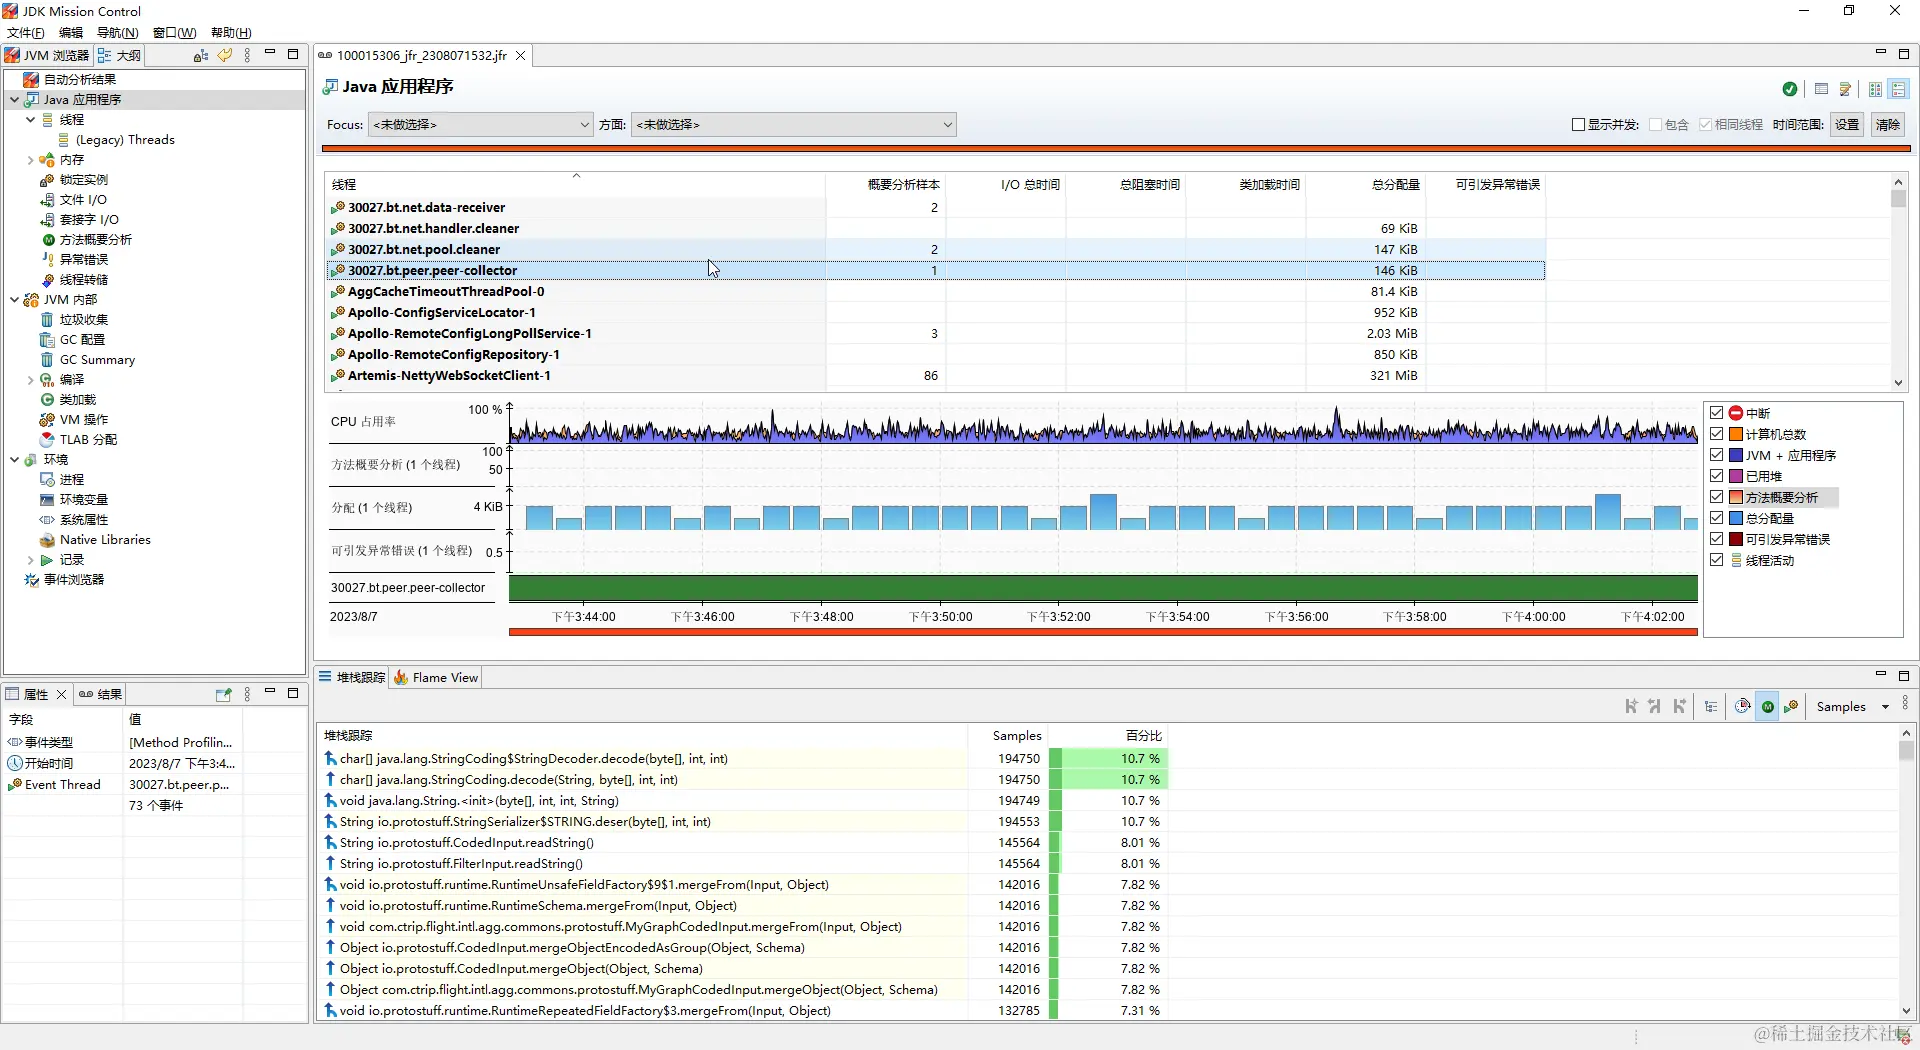
Task: Click the green 30027.bt.peer.peer-collector thread activity bar
Action: point(1103,588)
